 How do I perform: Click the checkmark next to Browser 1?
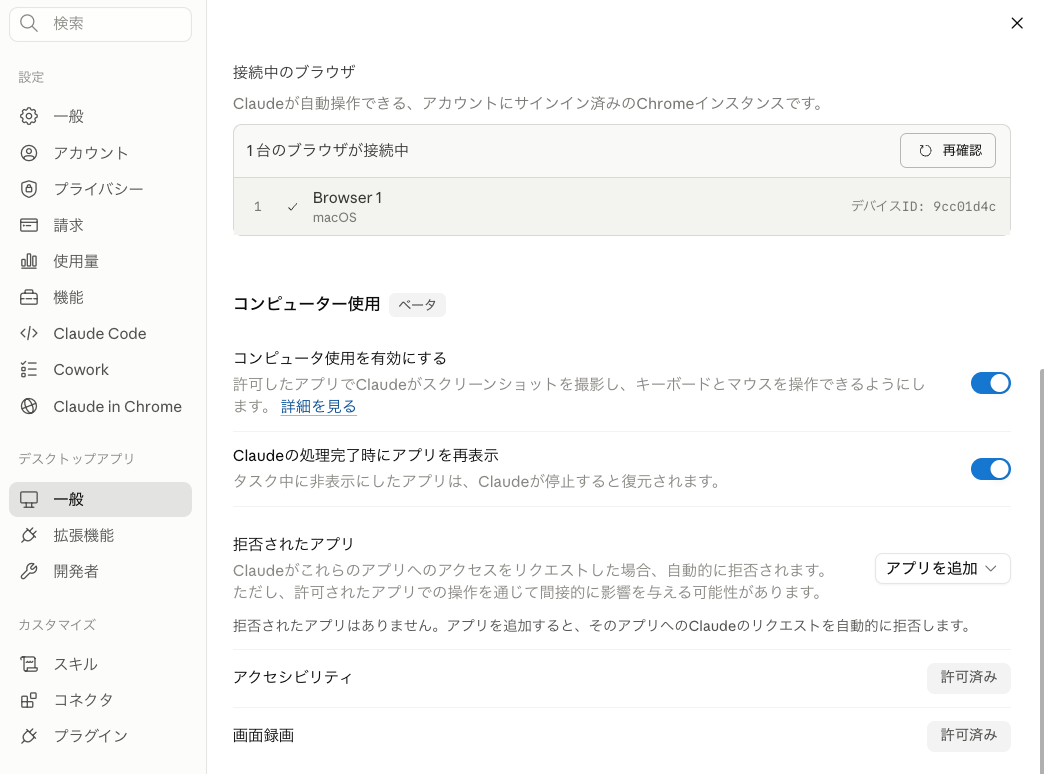coord(292,207)
